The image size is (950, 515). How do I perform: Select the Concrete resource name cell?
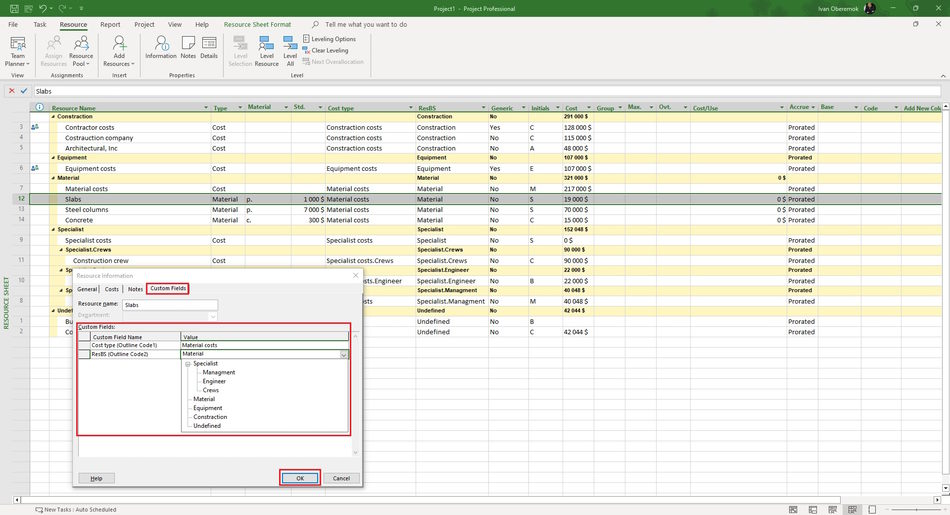tap(79, 220)
